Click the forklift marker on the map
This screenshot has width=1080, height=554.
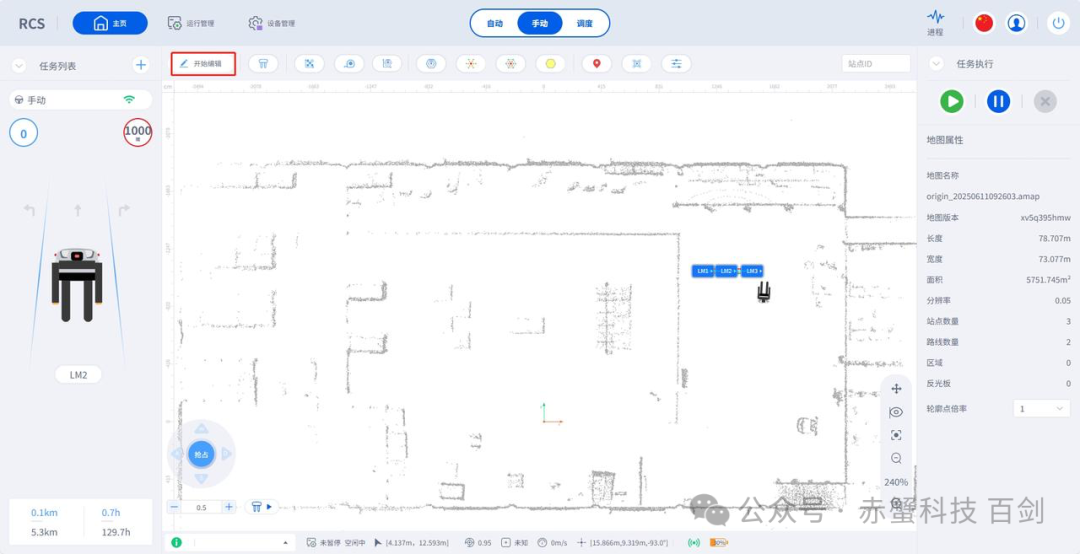click(764, 293)
